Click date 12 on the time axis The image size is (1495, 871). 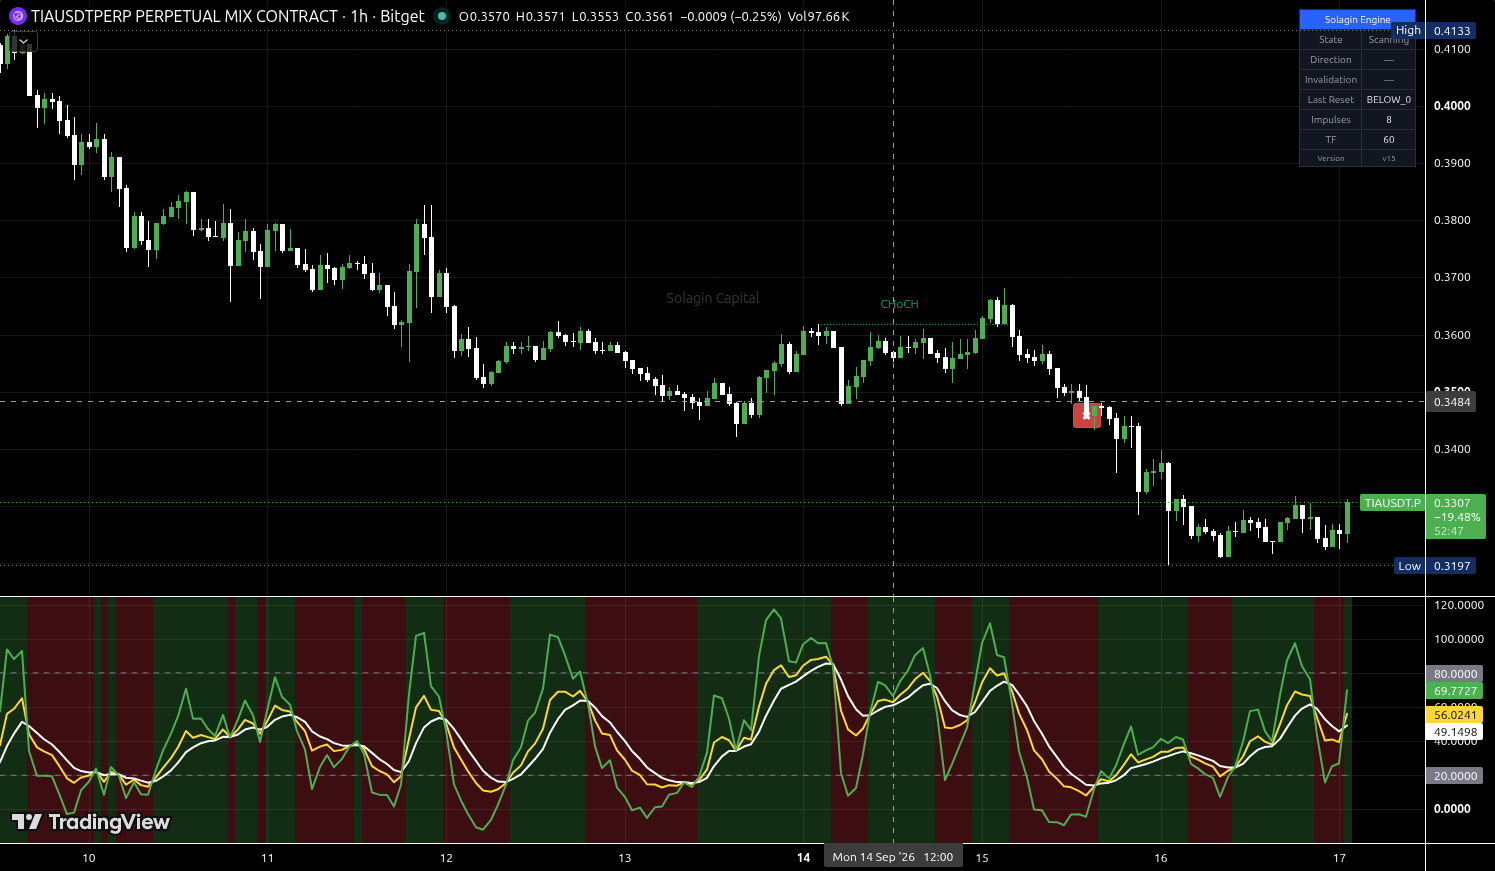coord(446,858)
